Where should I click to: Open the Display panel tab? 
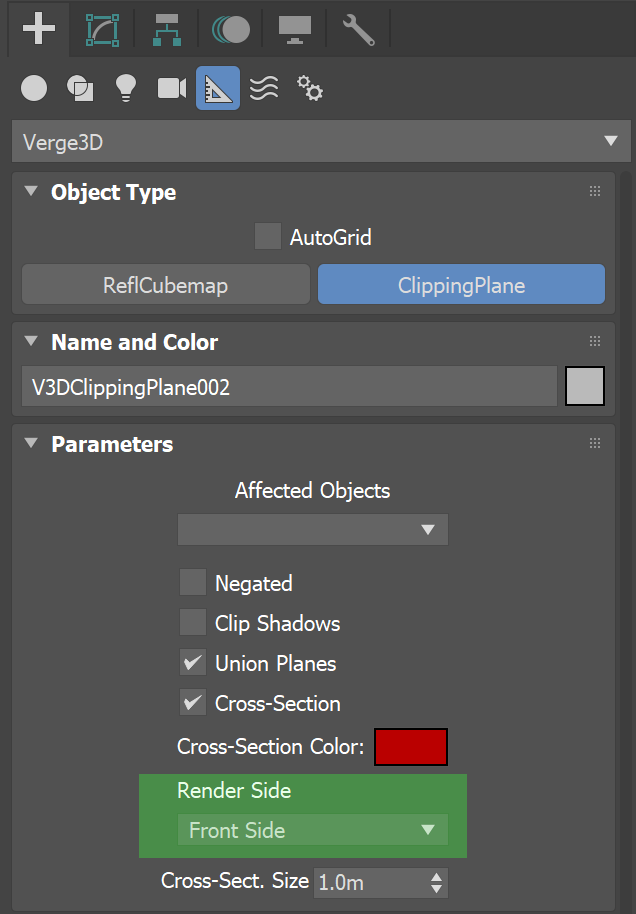pos(294,29)
